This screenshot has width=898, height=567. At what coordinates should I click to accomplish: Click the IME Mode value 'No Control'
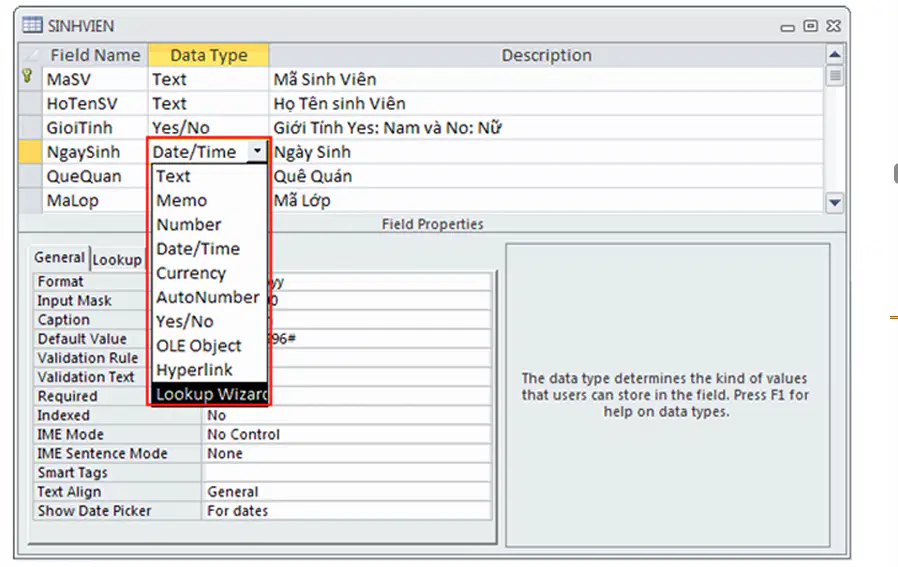[346, 434]
